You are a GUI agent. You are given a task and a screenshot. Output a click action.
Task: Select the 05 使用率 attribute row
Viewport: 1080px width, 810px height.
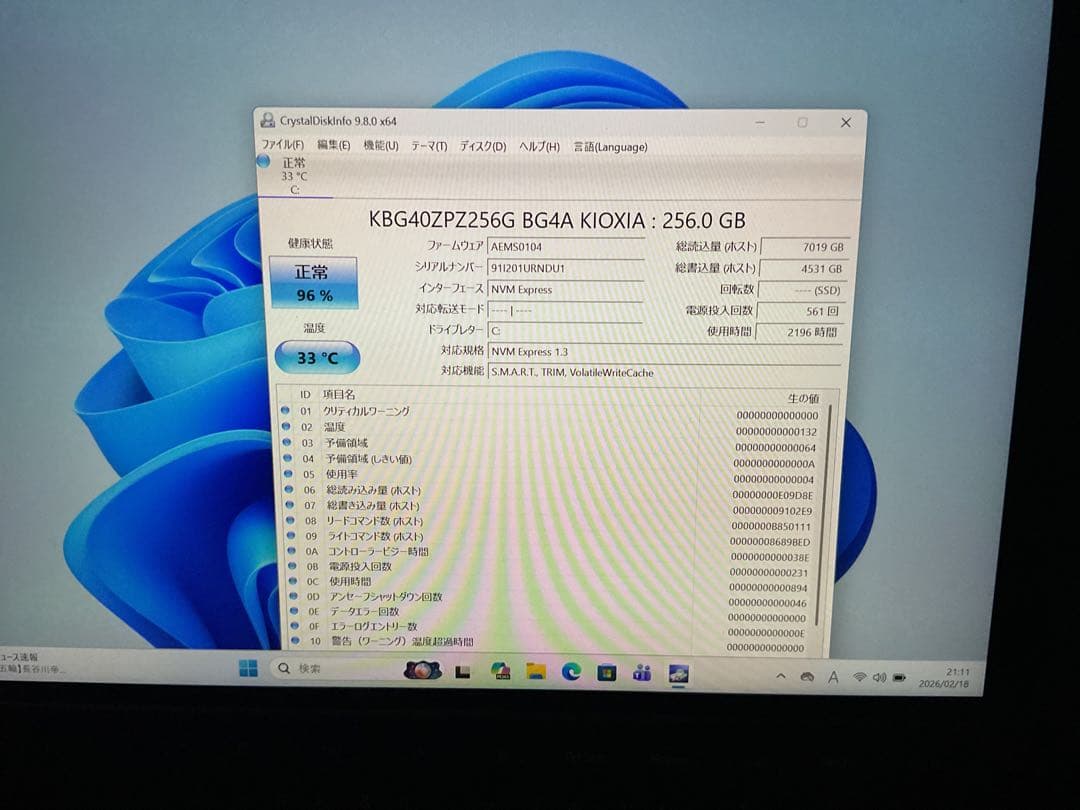pyautogui.click(x=550, y=476)
